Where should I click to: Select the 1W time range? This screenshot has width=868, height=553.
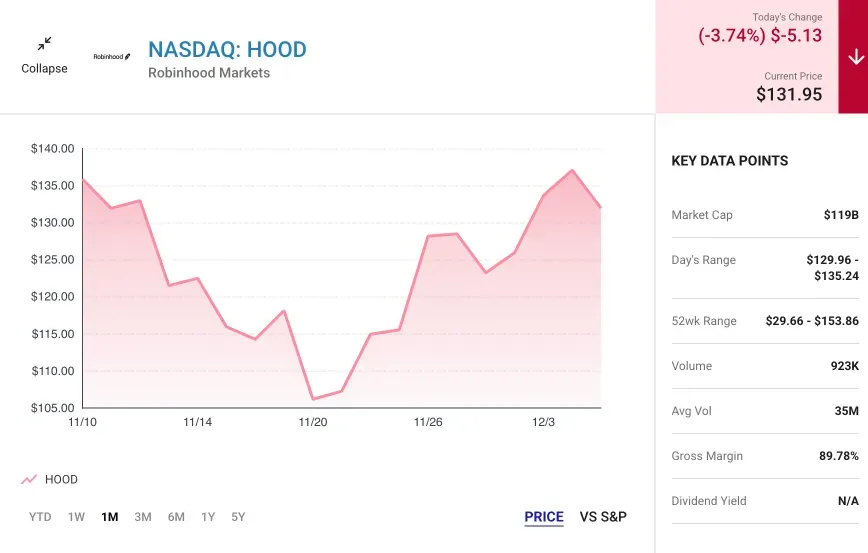pos(76,517)
